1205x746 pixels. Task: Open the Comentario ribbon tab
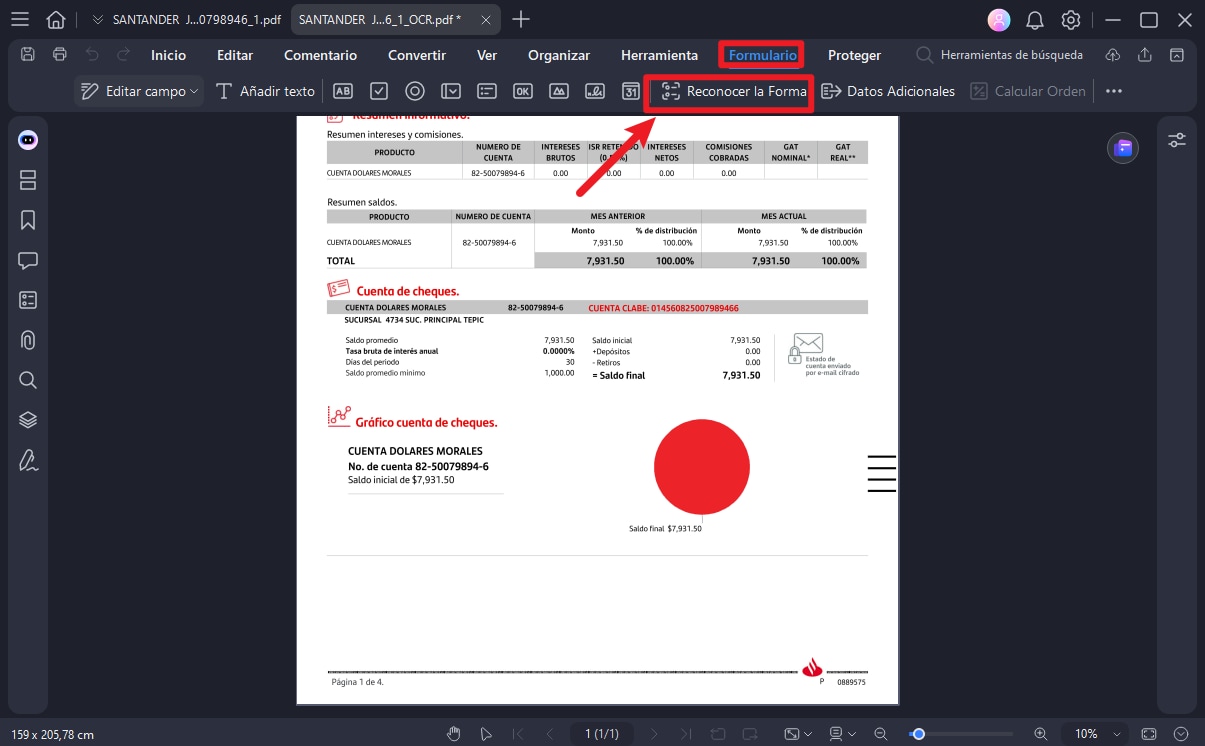(320, 55)
